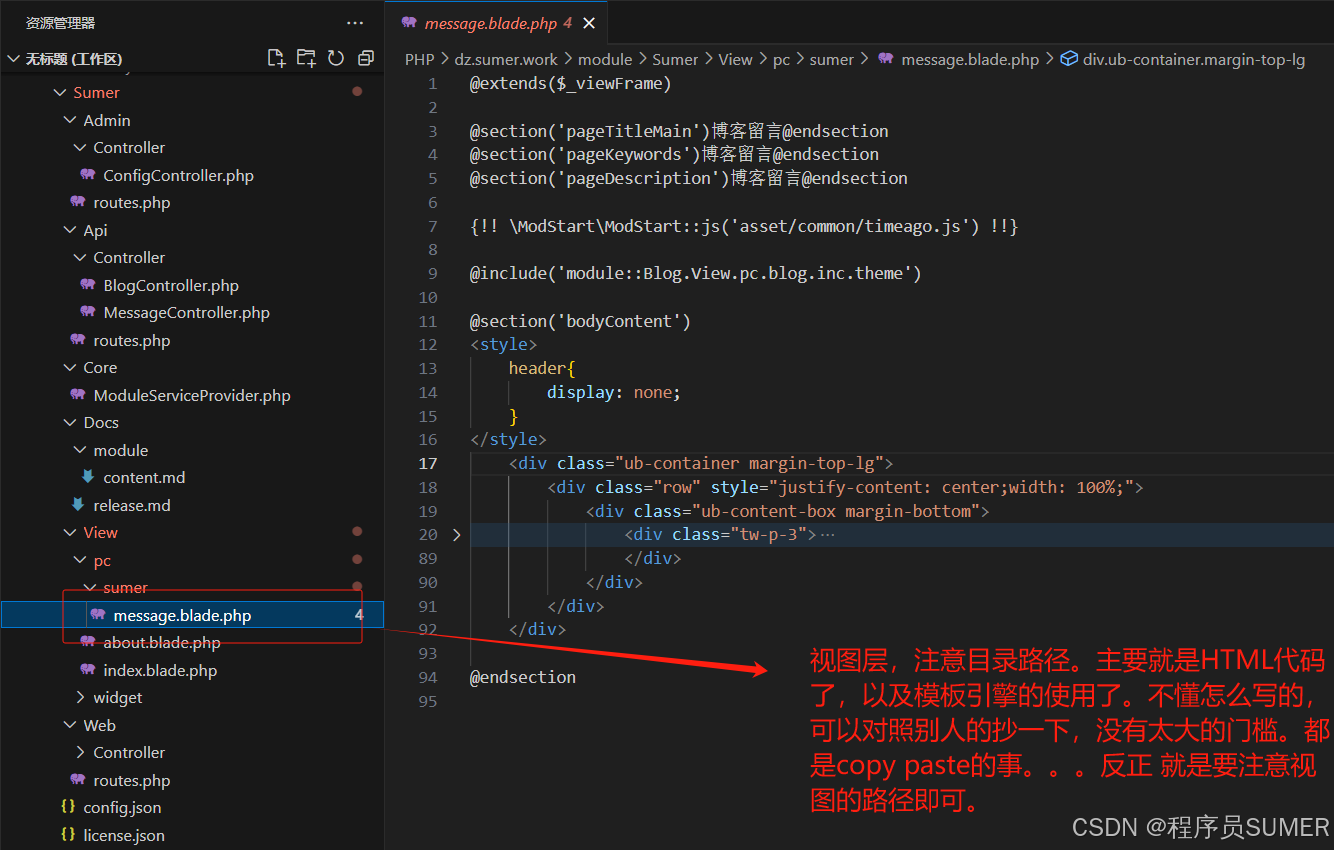Click div.ub-container.margin-top-lg breadcrumb symbol

tap(1193, 59)
